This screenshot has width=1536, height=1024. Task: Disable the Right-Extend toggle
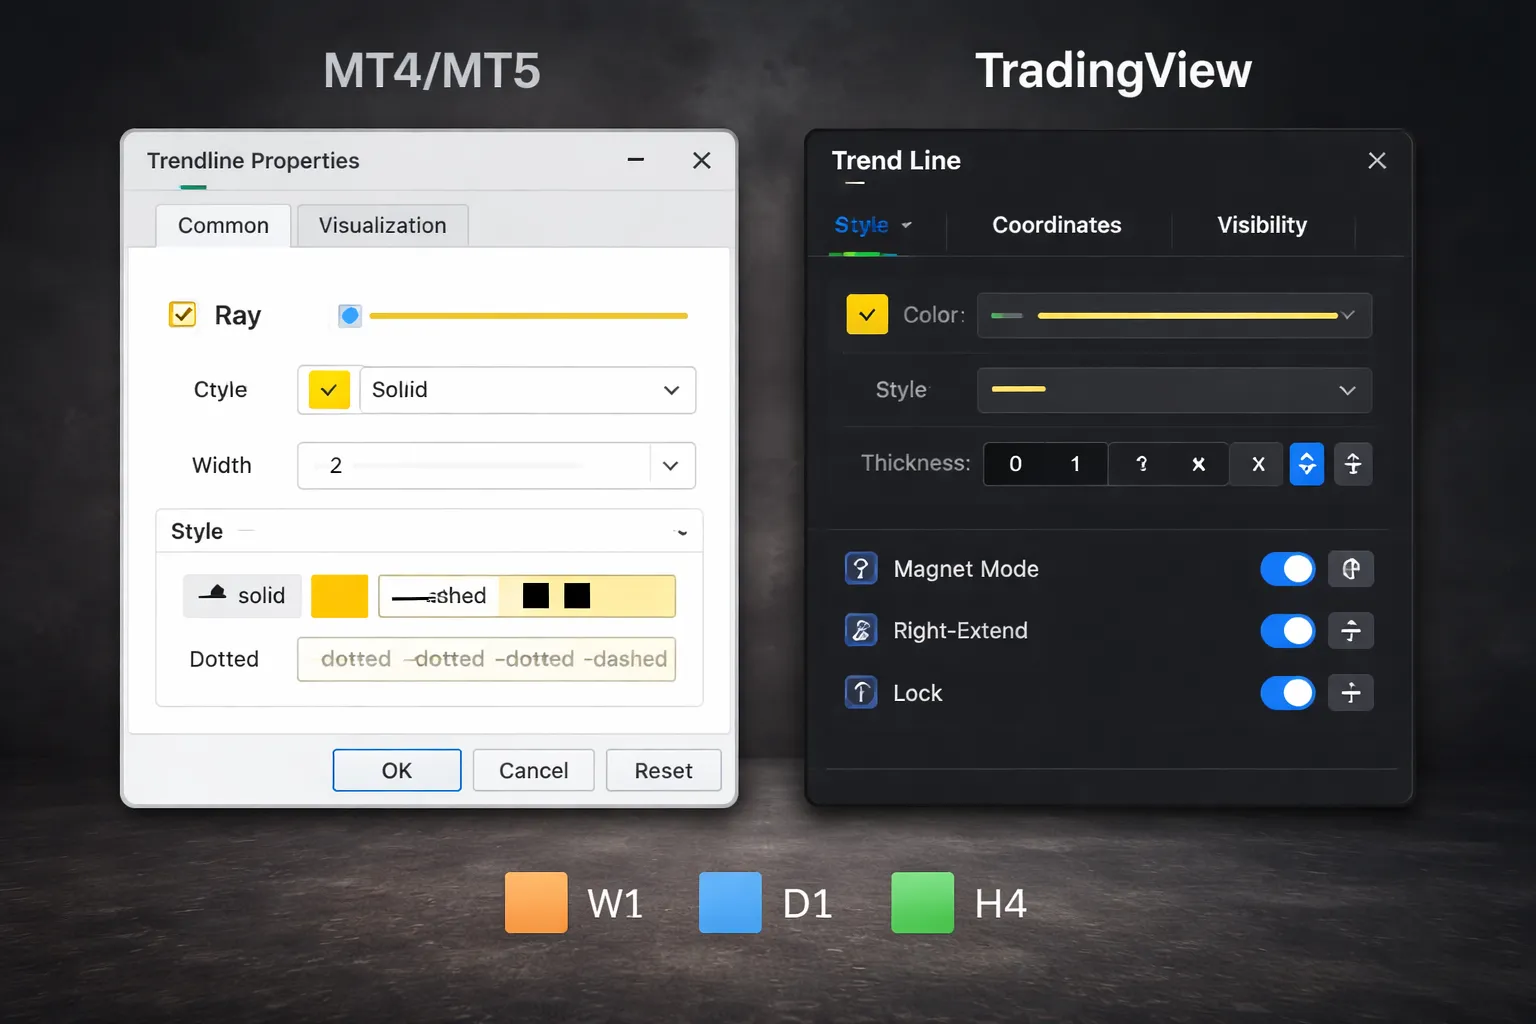point(1287,631)
